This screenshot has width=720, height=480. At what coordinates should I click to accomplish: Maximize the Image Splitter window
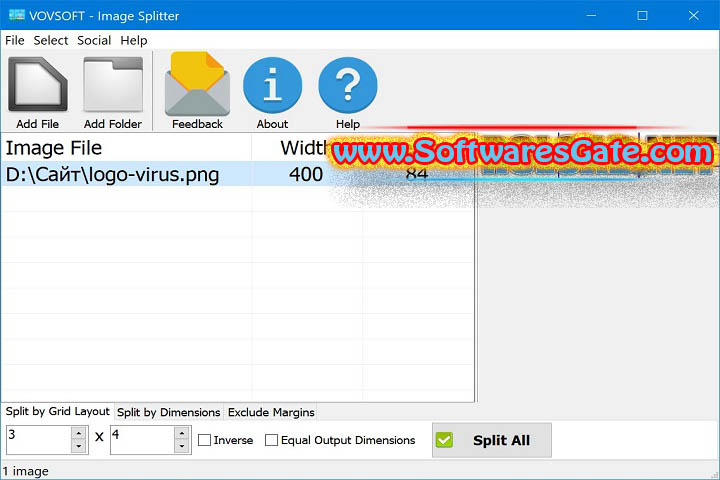point(642,16)
